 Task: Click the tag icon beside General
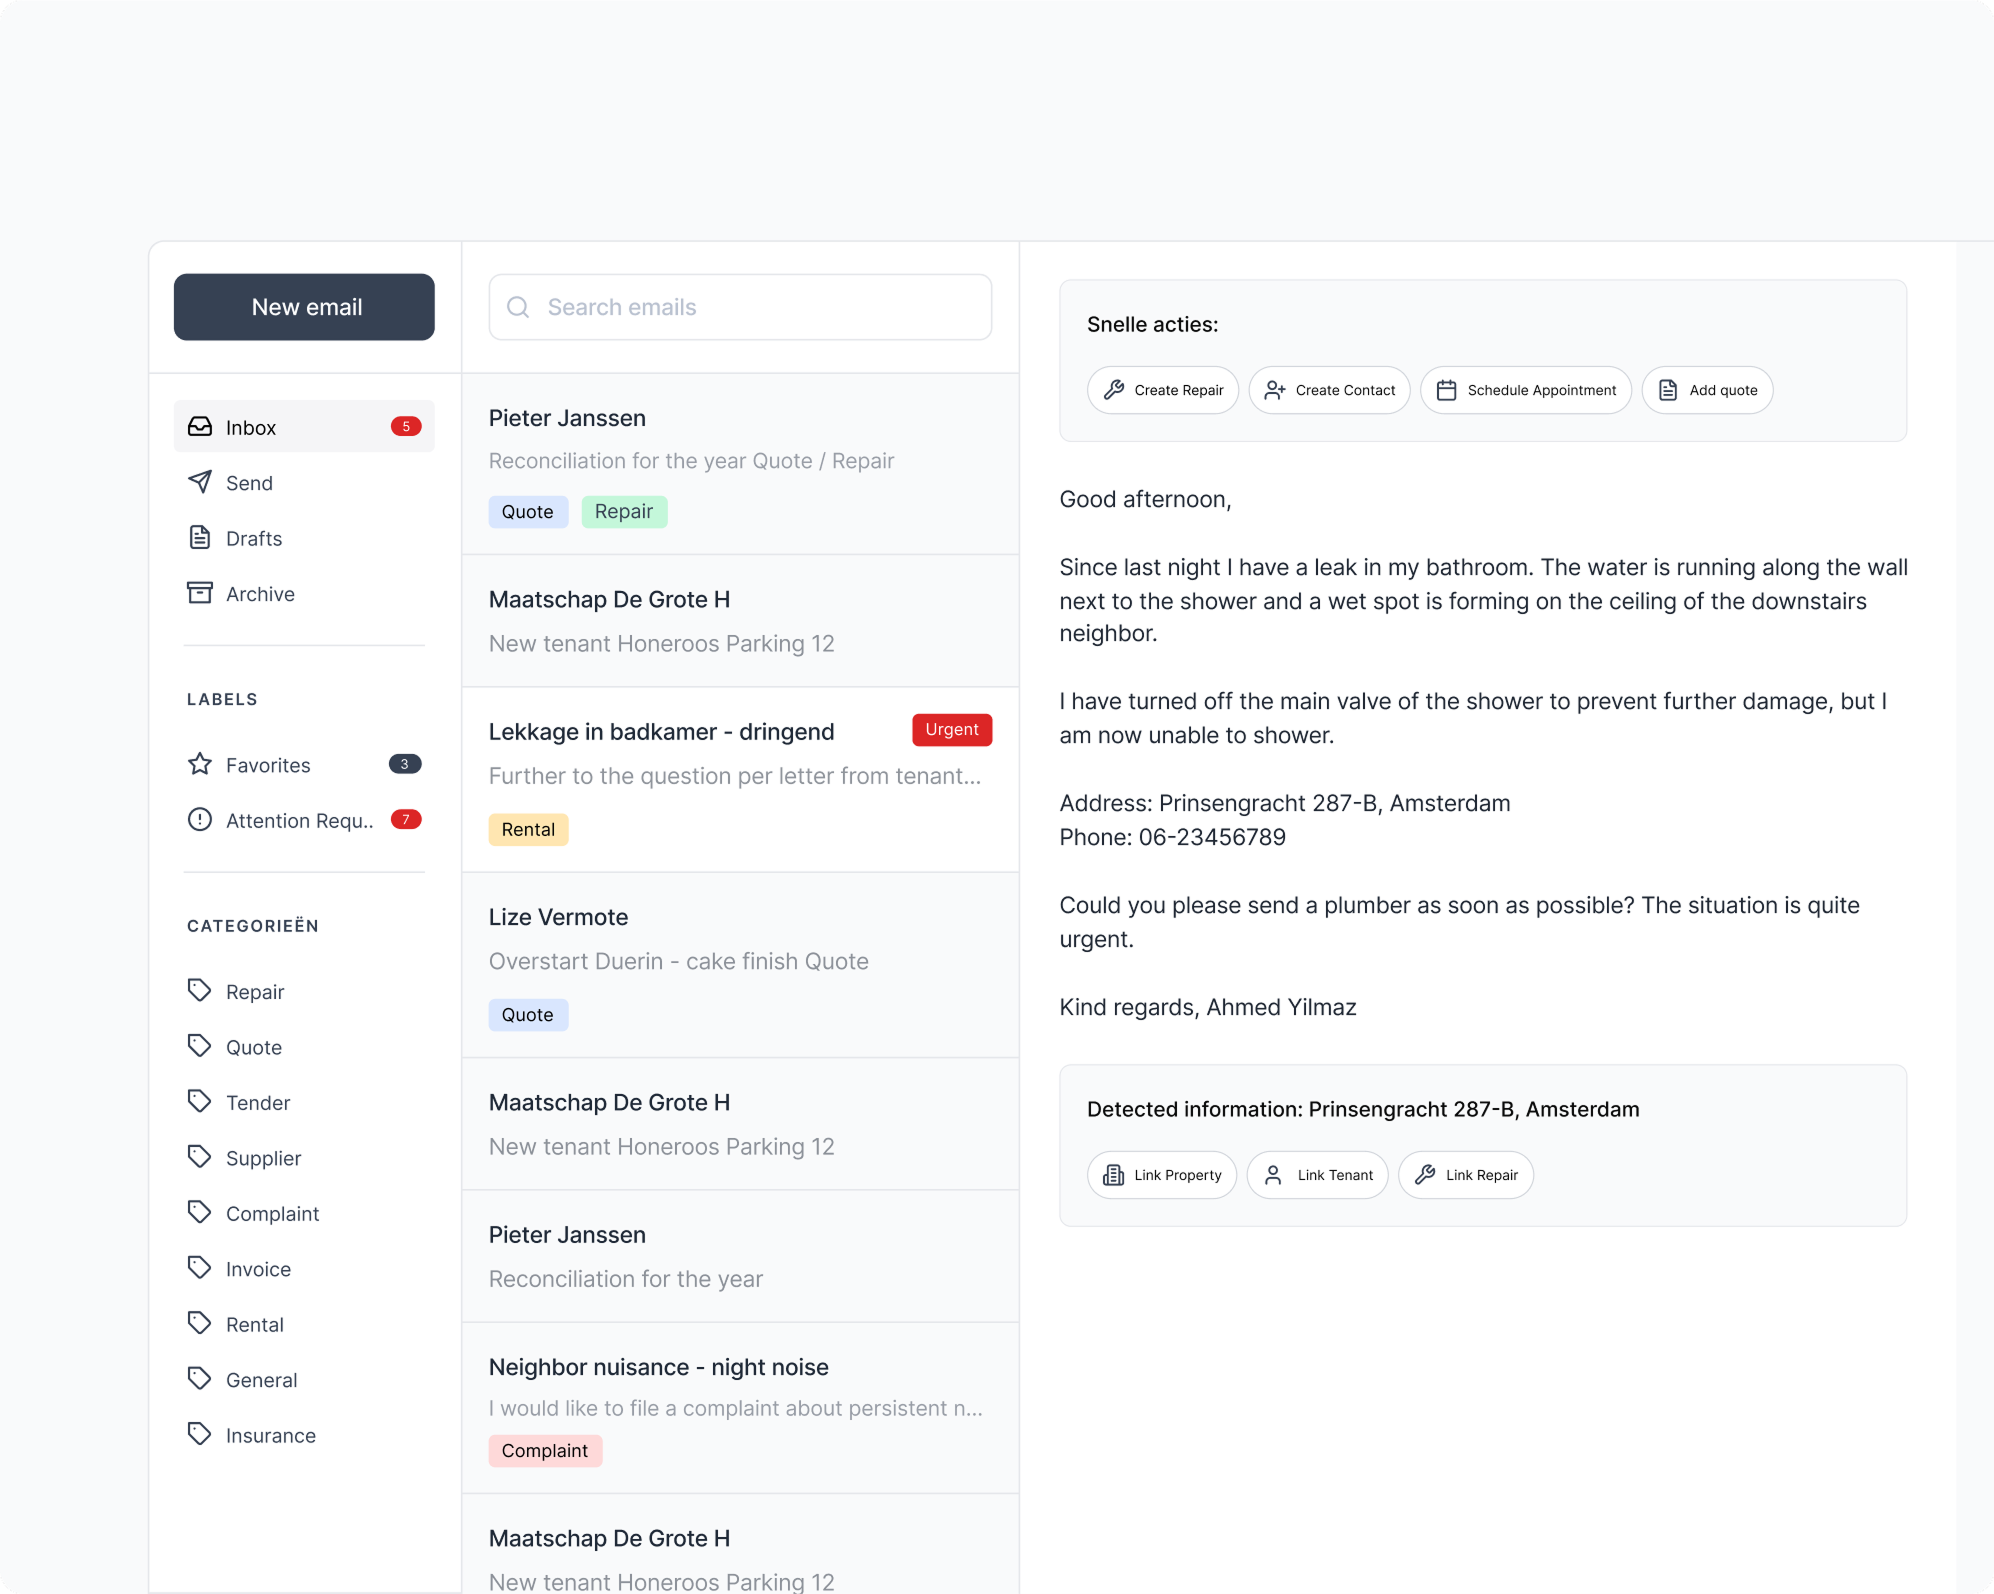200,1379
